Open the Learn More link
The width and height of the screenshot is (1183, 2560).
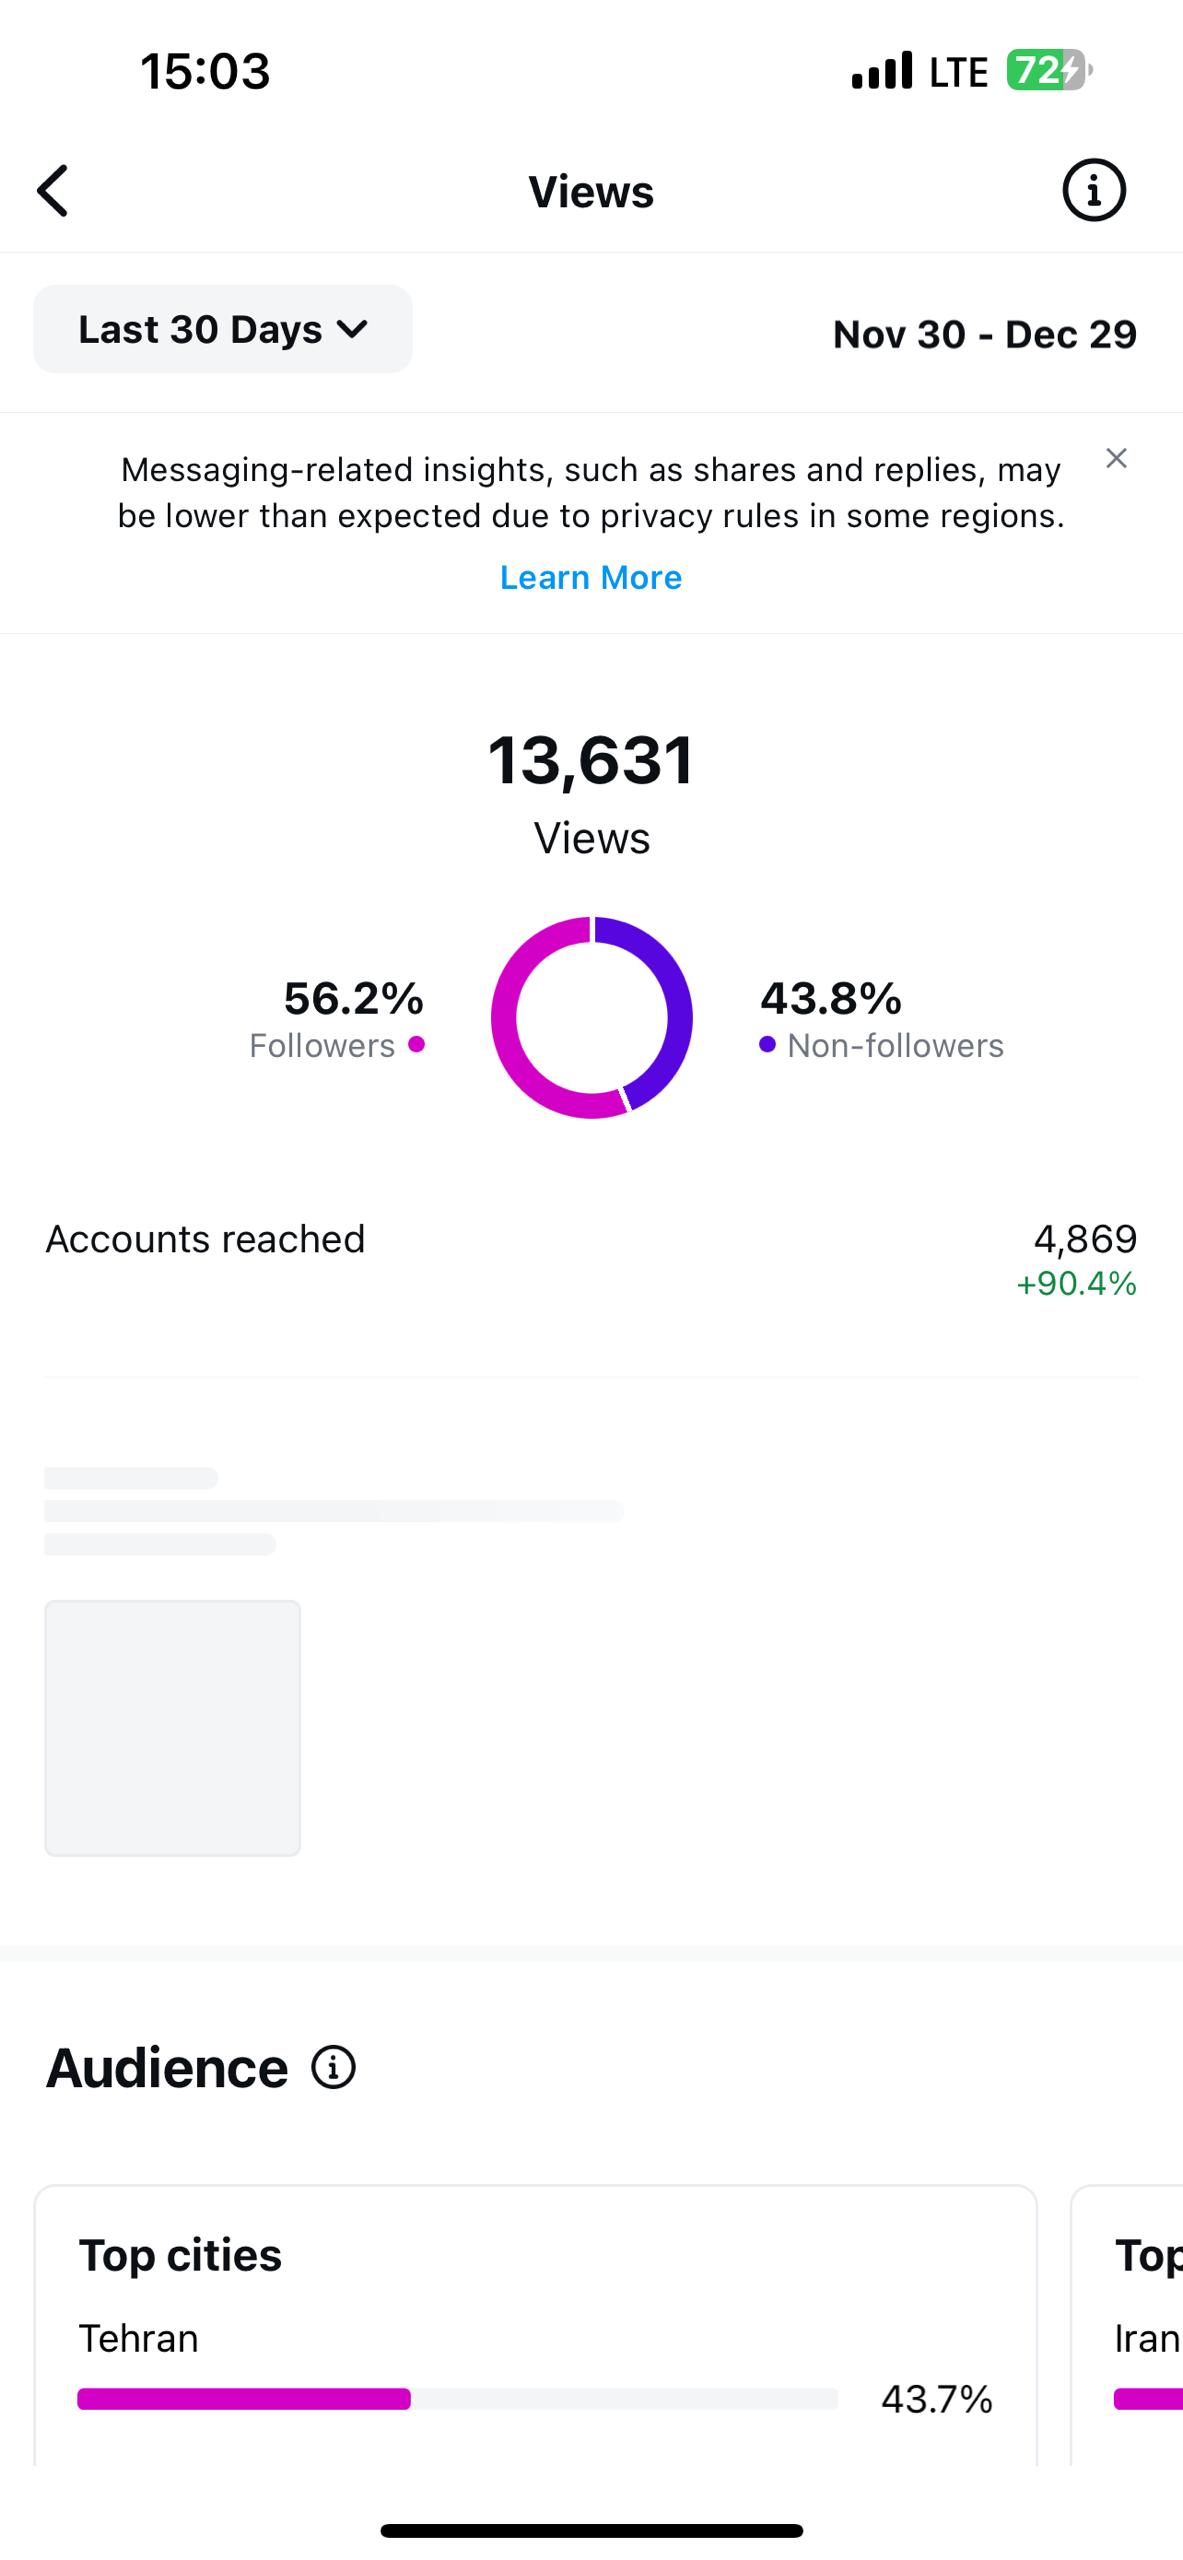coord(591,577)
